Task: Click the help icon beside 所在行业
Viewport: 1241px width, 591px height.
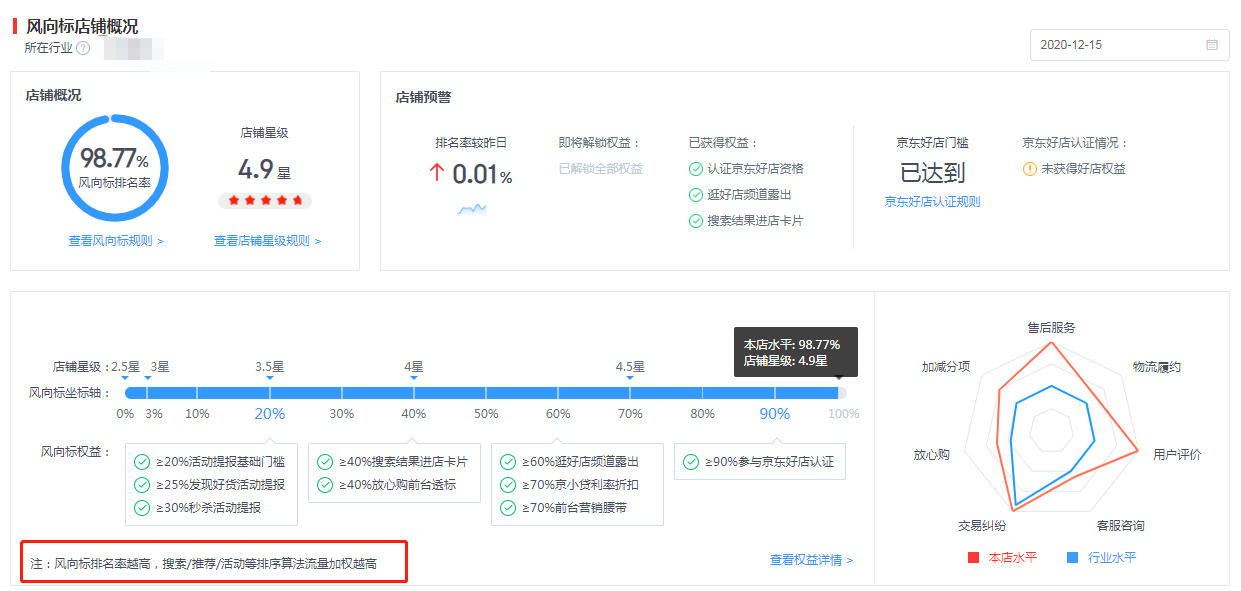Action: [83, 48]
